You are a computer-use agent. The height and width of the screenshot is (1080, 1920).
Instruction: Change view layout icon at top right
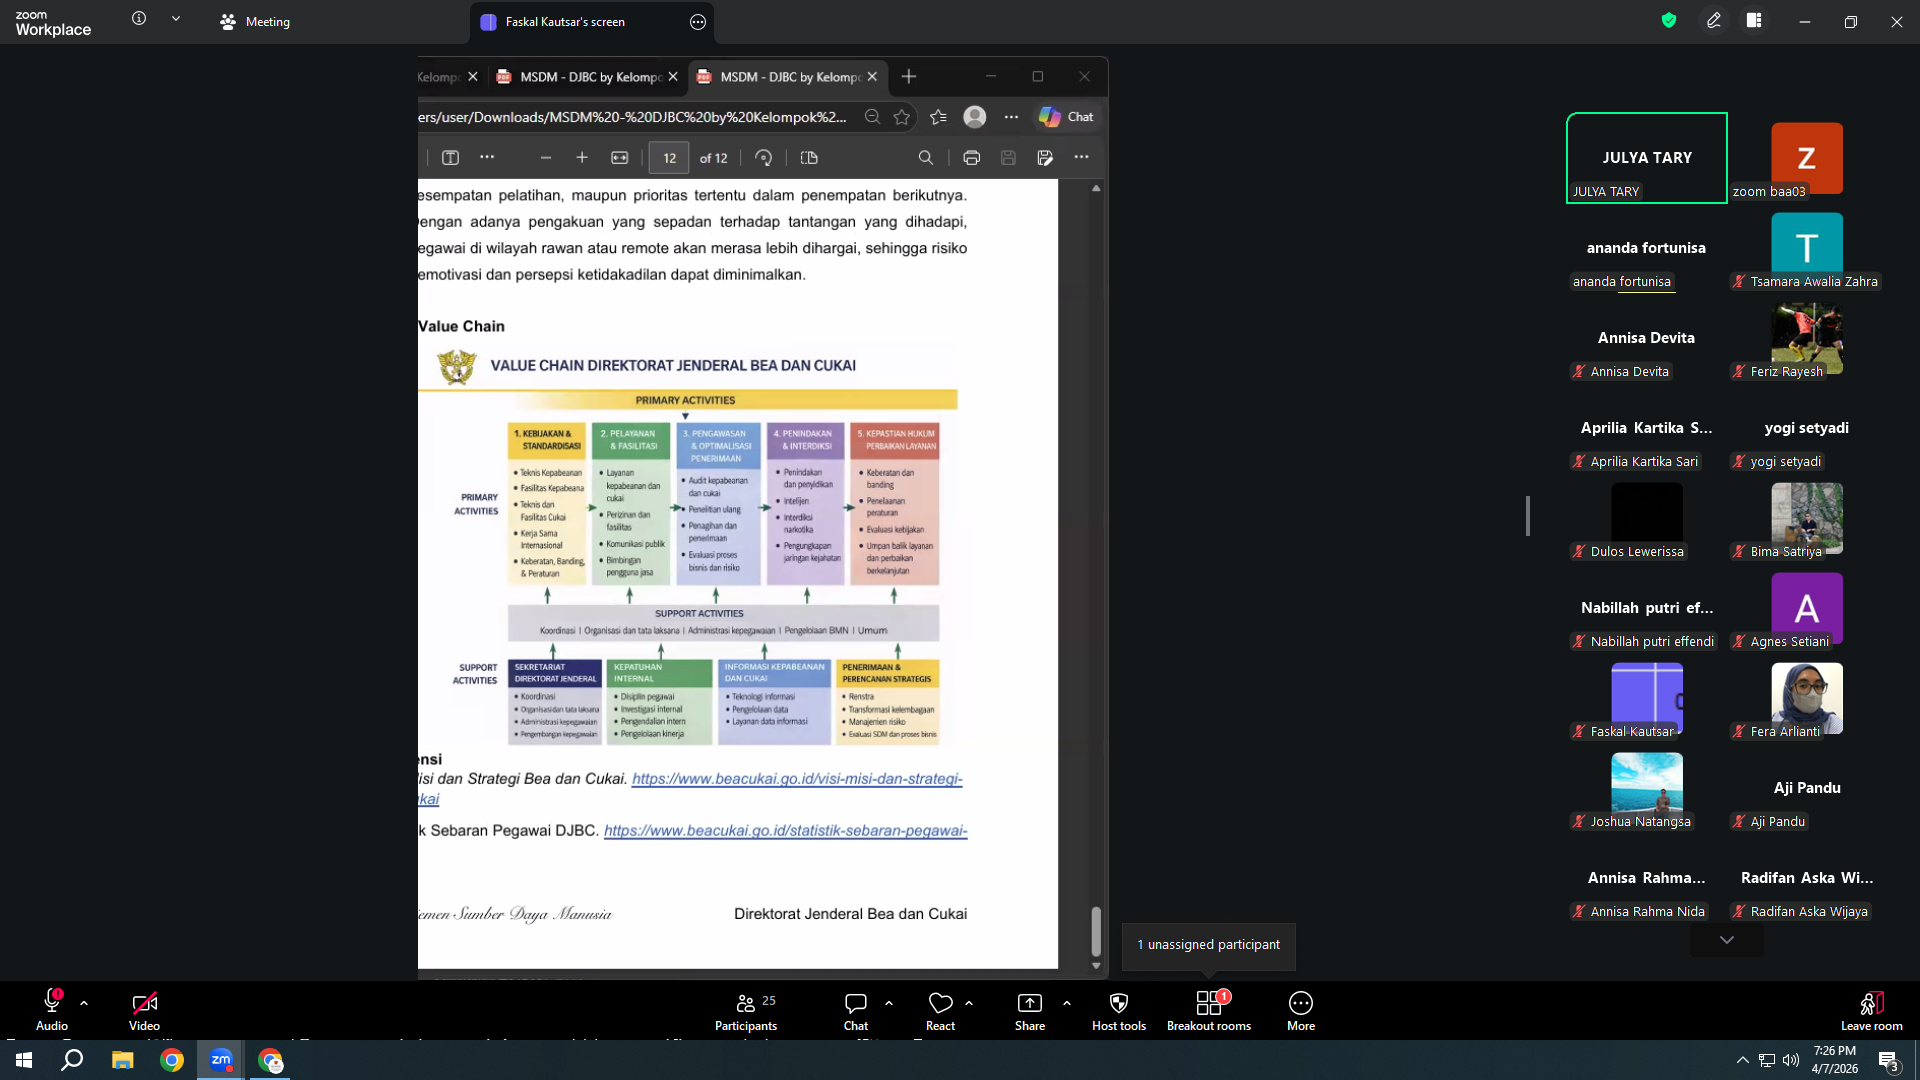[x=1754, y=20]
